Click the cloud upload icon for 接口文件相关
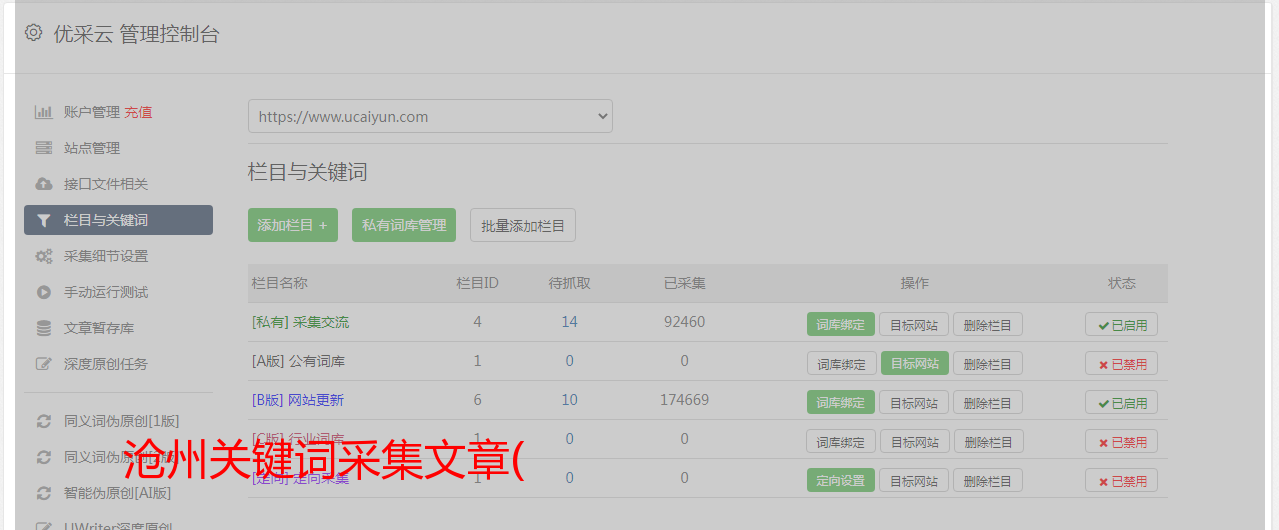 coord(44,184)
